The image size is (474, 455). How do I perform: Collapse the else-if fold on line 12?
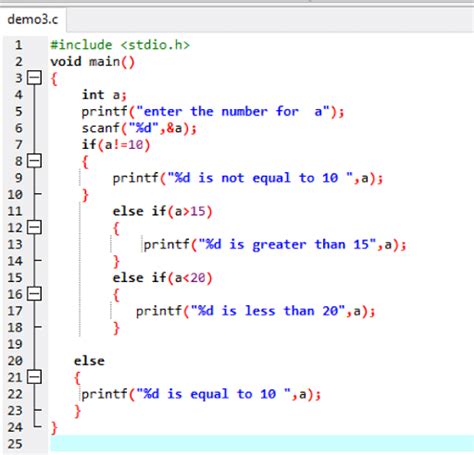point(34,227)
